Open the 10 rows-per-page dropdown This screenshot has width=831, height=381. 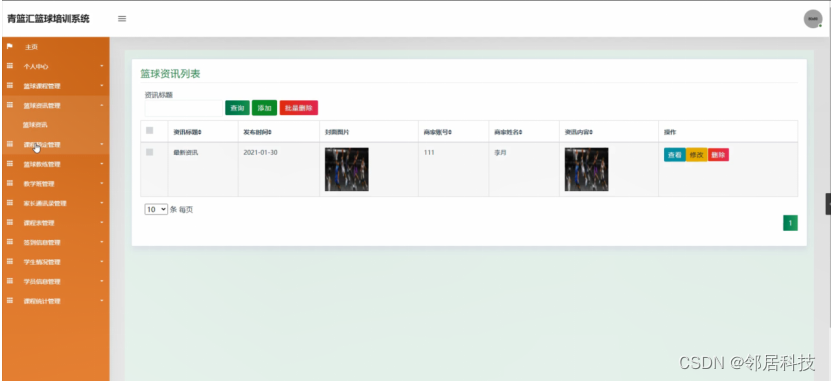tap(156, 209)
